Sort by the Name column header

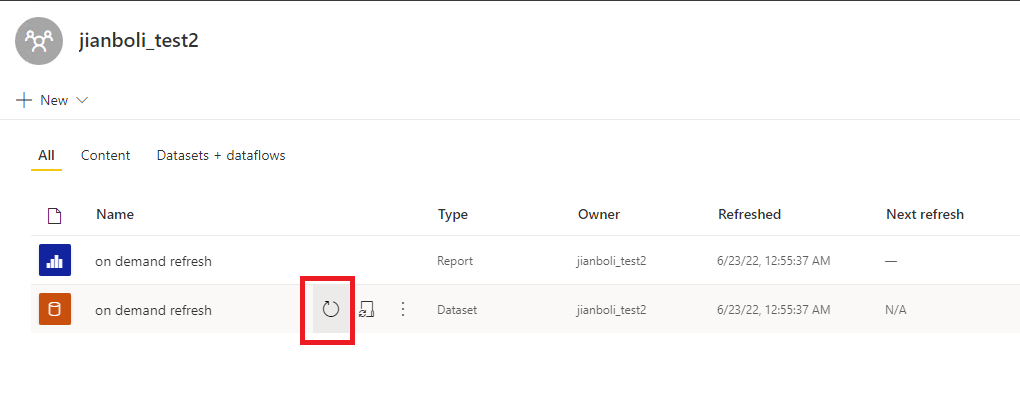(x=115, y=215)
